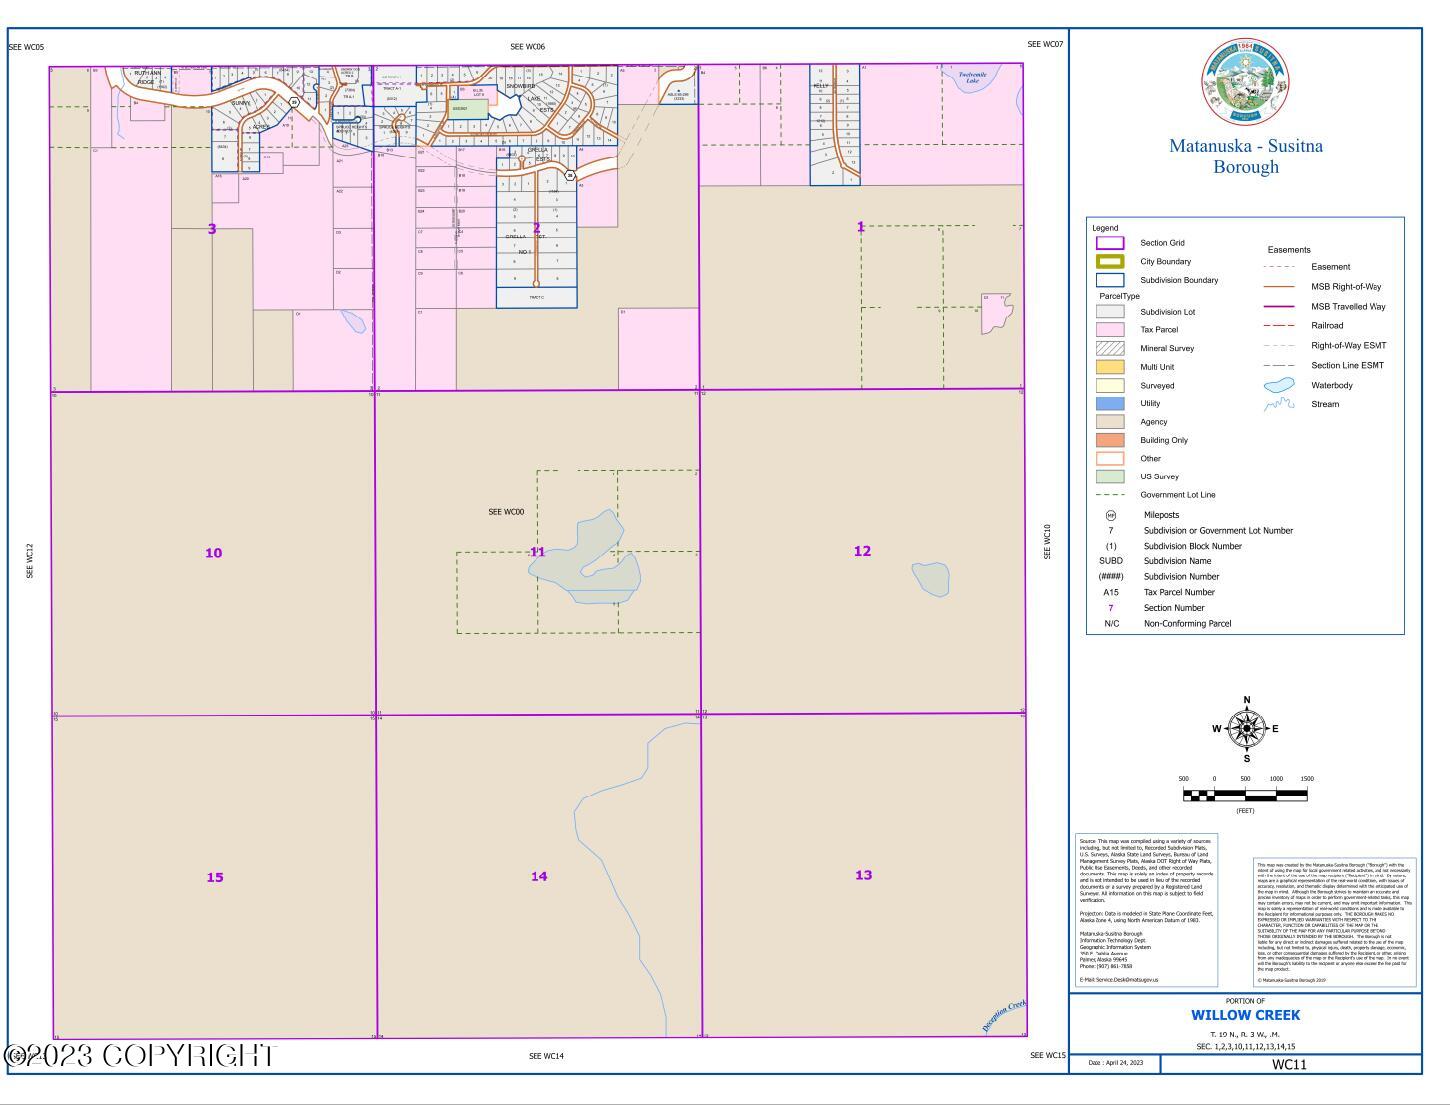This screenshot has height=1105, width=1450.
Task: Click the 'SEE WC05' label in the corner
Action: tap(26, 47)
